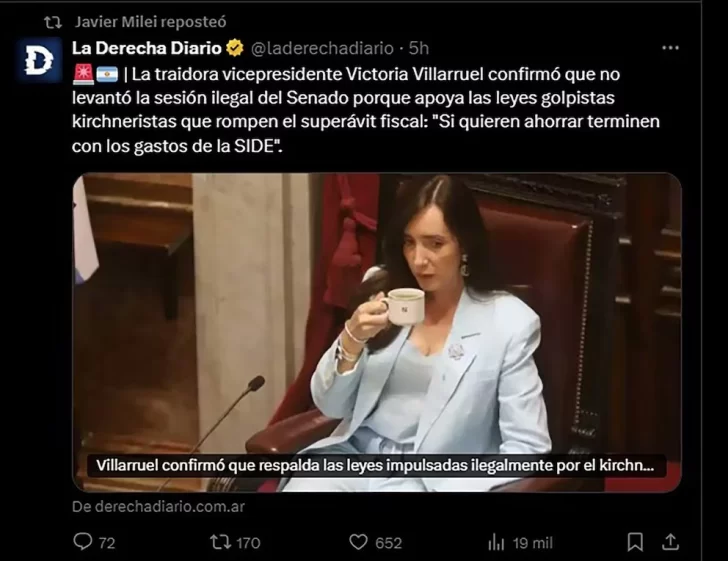Viewport: 728px width, 561px height.
Task: Open @laderechadiario handle link
Action: point(322,48)
